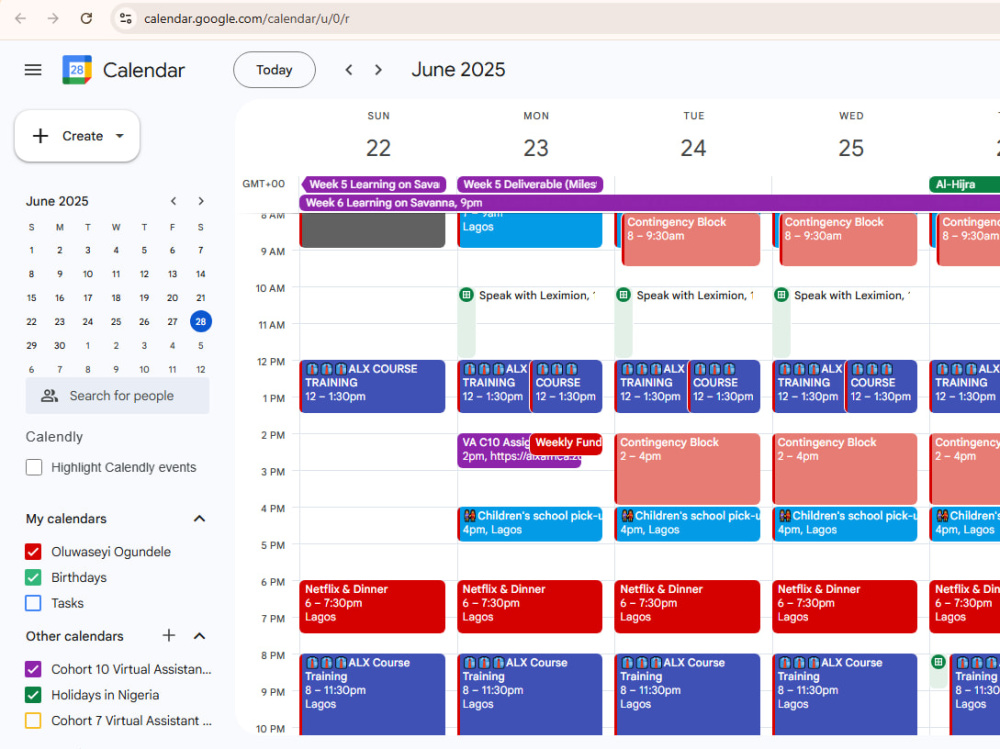Open Week 5 Deliverable all-day event
1000x749 pixels.
tap(530, 184)
